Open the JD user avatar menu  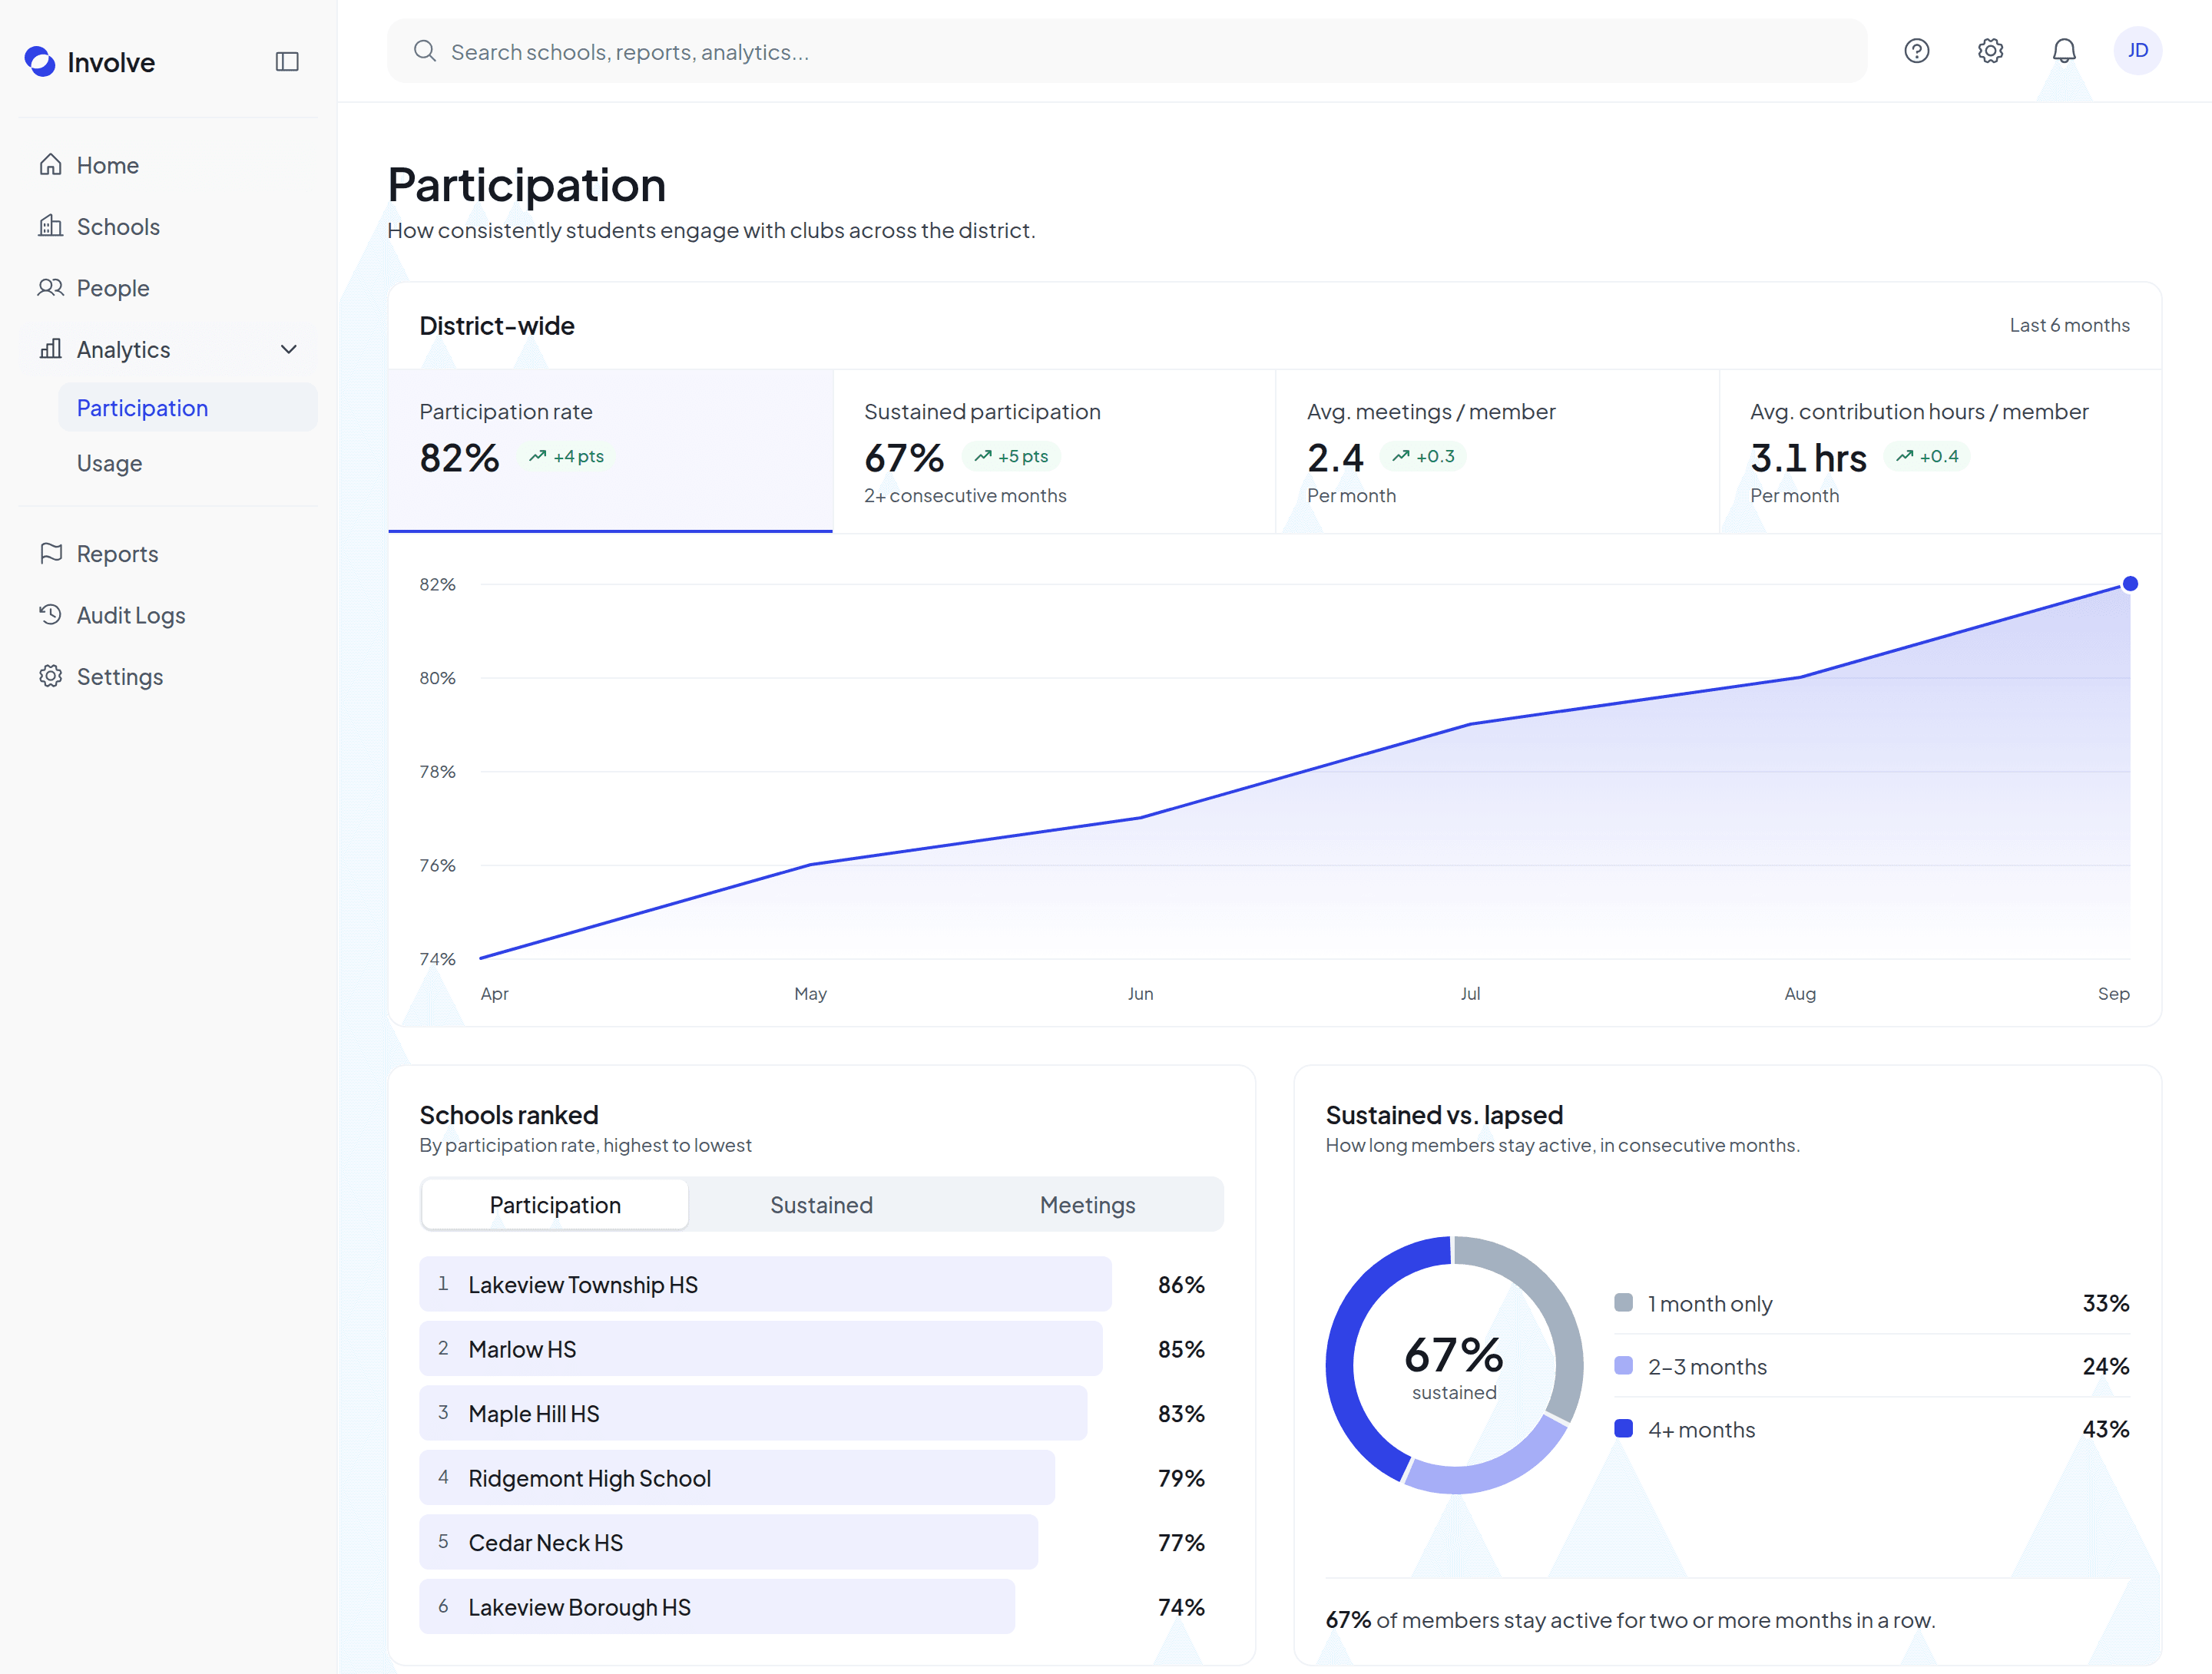click(2137, 51)
